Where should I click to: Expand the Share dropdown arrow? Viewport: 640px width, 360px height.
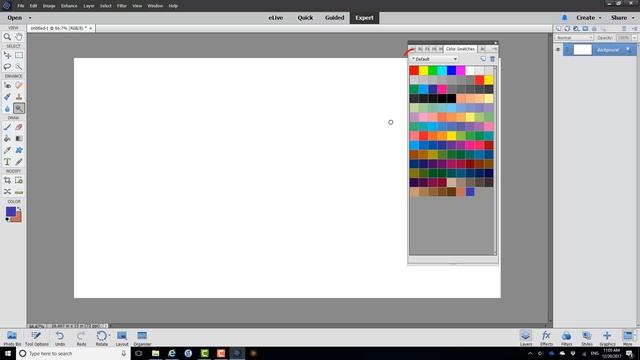[633, 18]
